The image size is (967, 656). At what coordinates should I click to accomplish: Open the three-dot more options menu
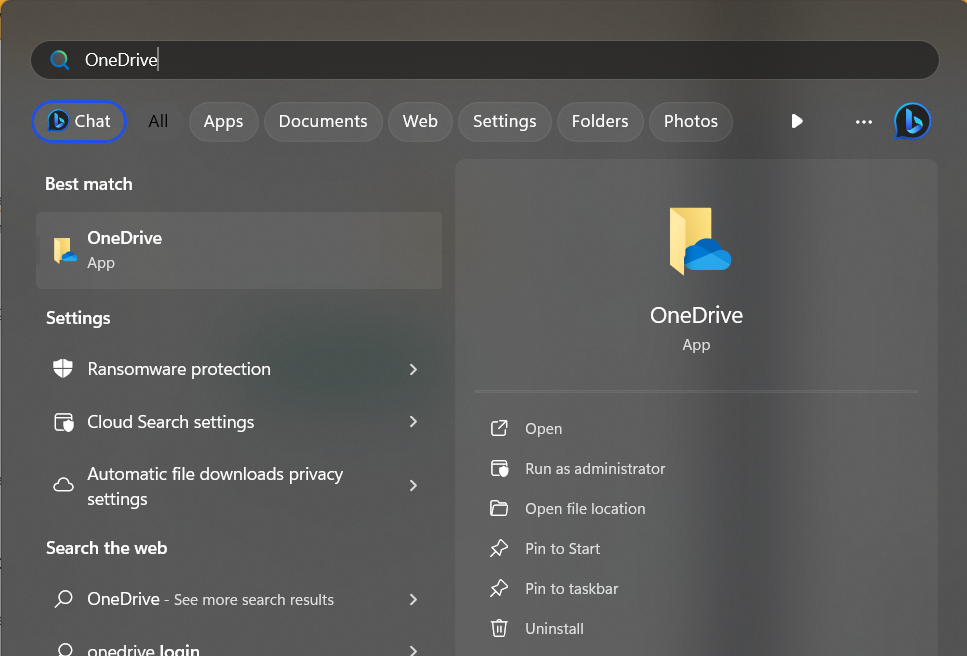(x=864, y=121)
